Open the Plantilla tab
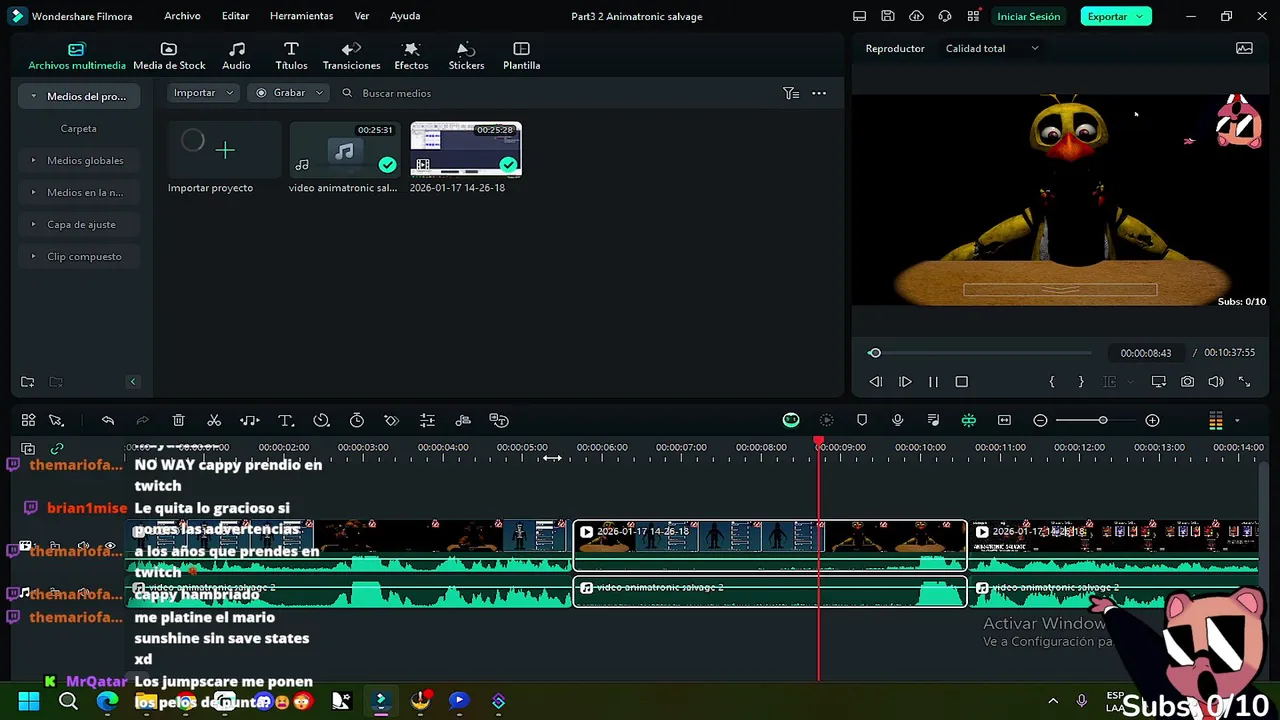Viewport: 1280px width, 720px height. 521,56
